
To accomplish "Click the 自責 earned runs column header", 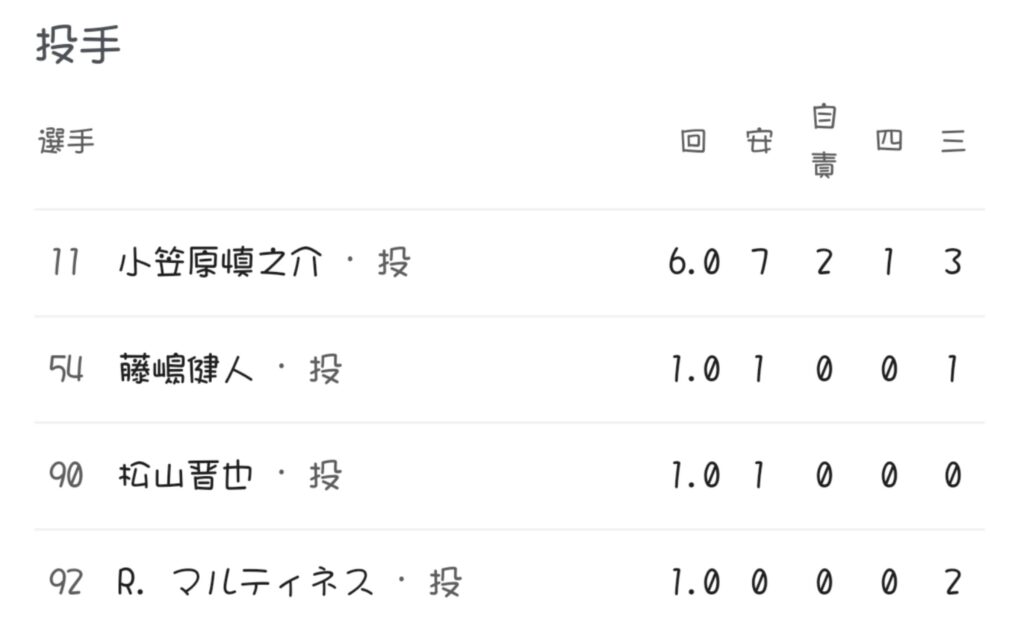I will pyautogui.click(x=823, y=142).
